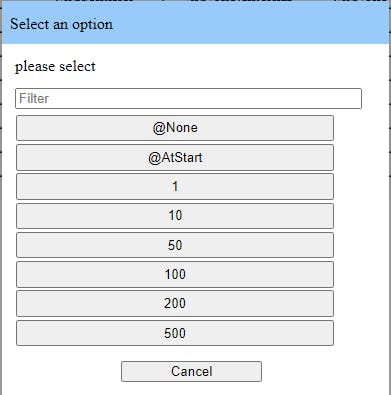
Task: Set the count to 500
Action: click(175, 333)
